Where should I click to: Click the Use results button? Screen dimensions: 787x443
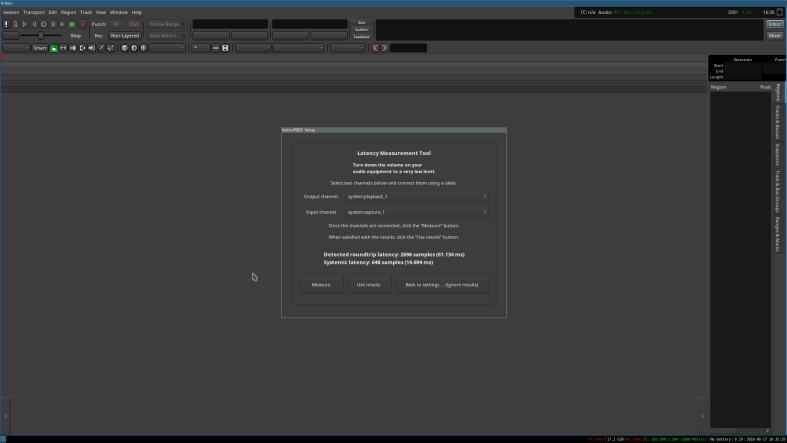tap(368, 285)
